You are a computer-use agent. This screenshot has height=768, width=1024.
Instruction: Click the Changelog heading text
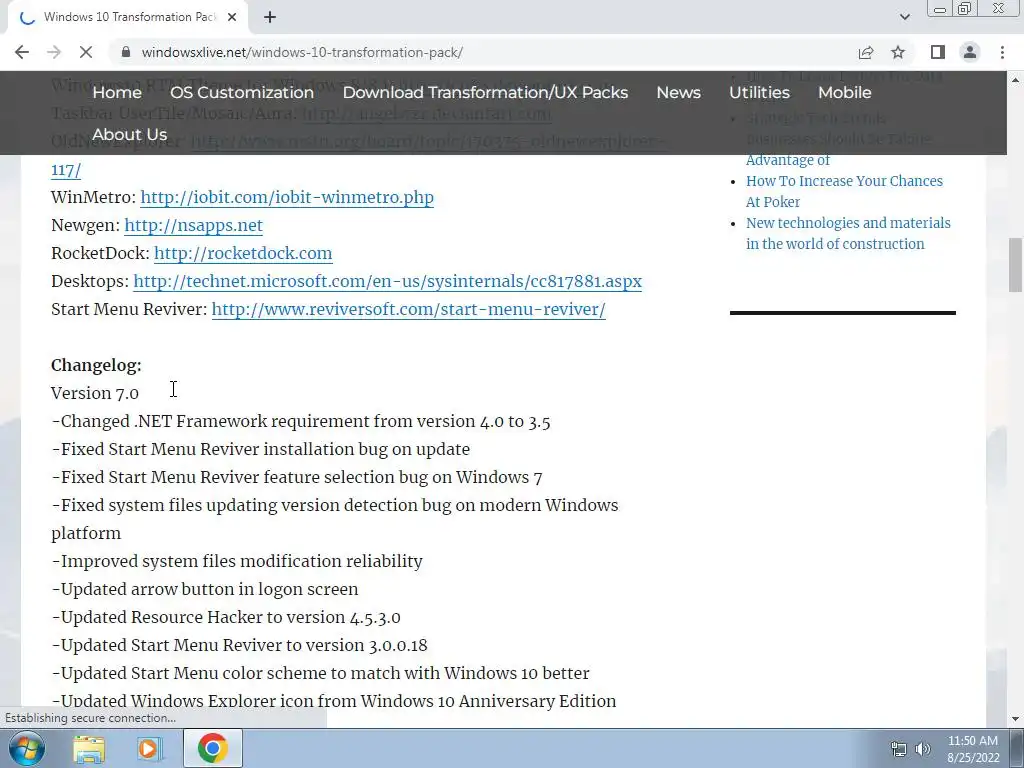point(96,365)
